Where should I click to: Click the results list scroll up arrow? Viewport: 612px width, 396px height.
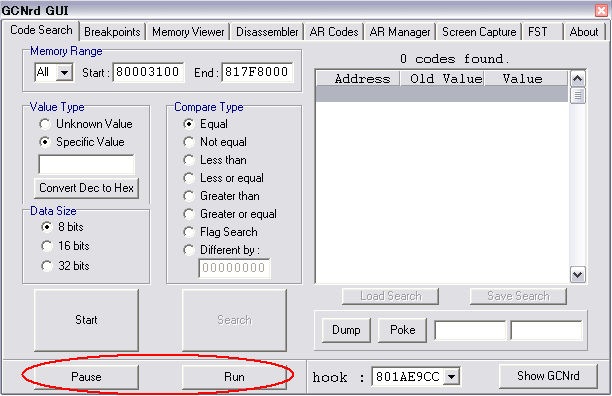tap(578, 79)
